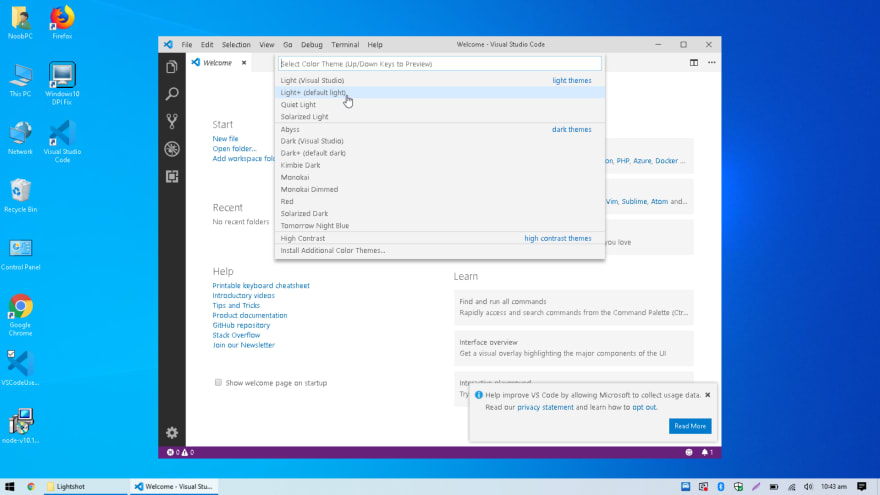Click the privacy statement link

[545, 407]
